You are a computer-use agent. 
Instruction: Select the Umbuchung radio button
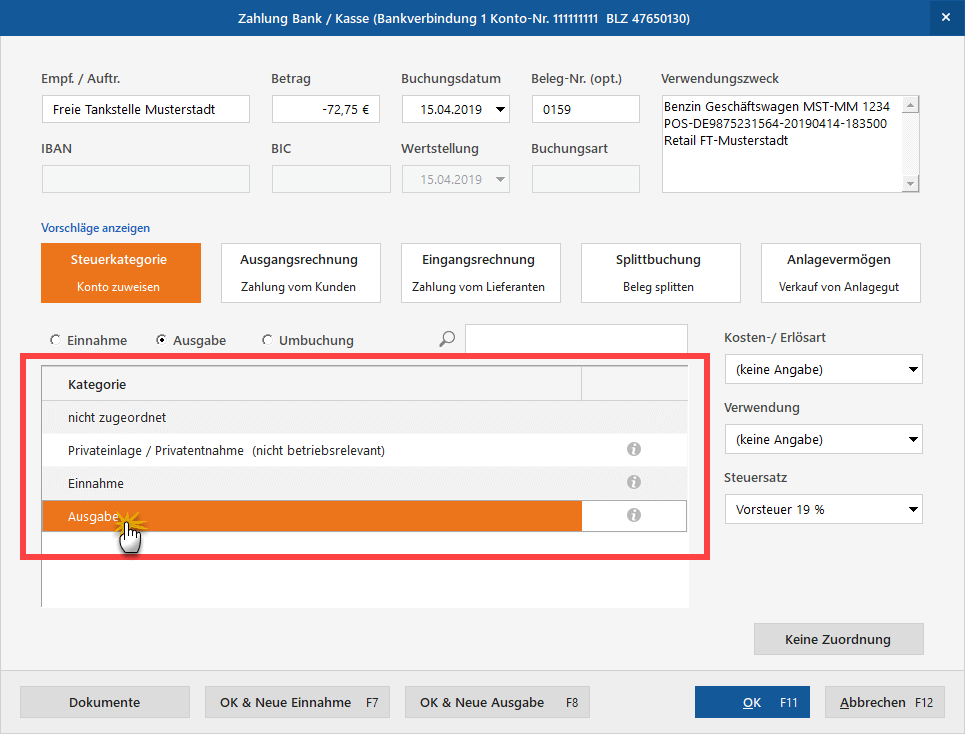coord(267,340)
